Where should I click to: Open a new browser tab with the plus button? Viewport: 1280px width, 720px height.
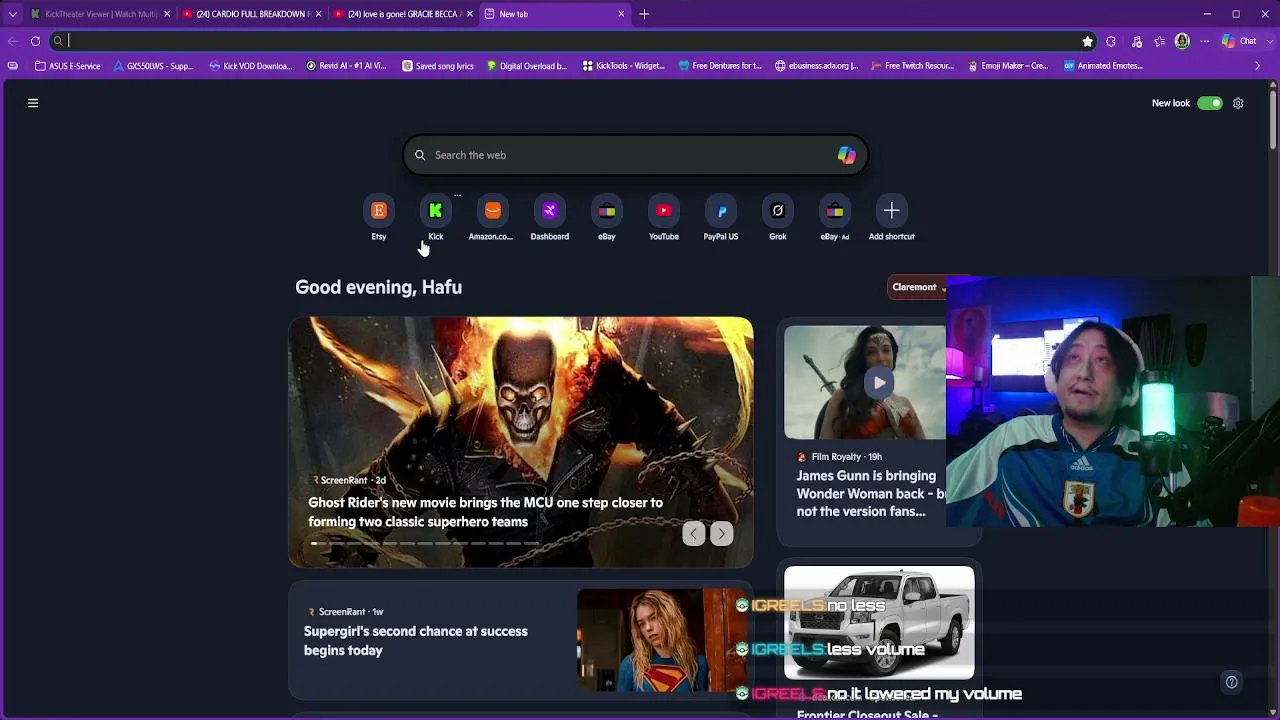point(644,14)
